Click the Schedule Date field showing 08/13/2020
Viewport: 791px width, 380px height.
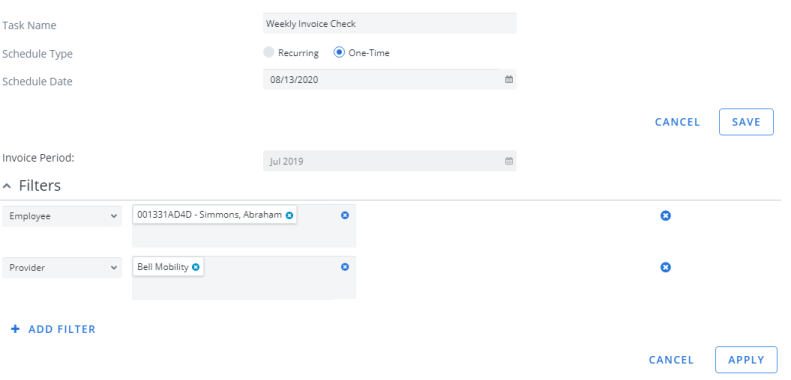389,80
